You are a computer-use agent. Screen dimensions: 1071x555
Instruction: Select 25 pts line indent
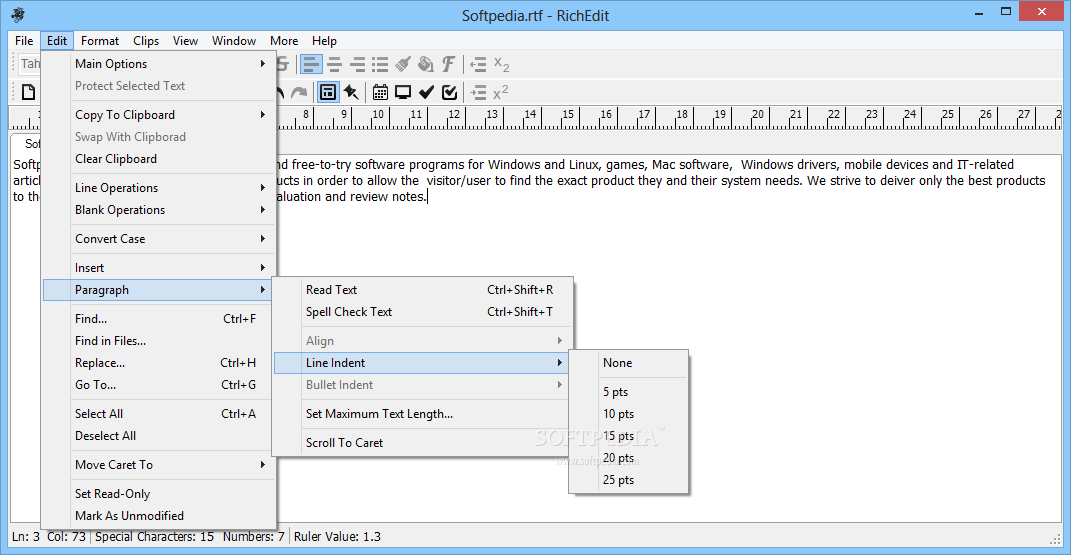[628, 480]
